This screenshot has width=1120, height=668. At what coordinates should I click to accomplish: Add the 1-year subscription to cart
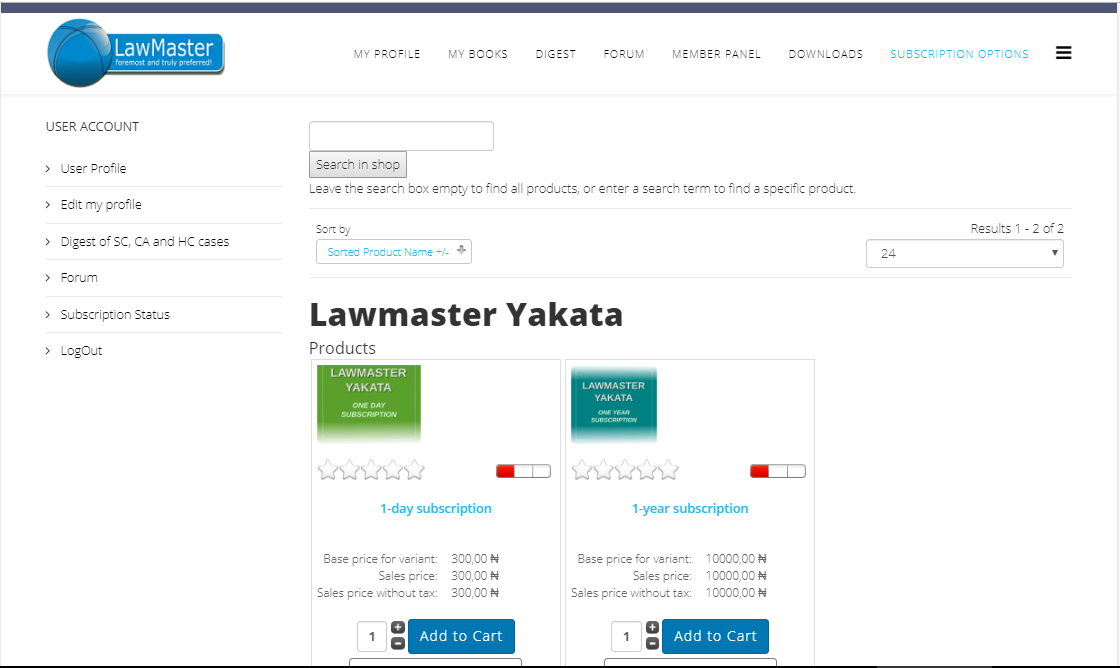[715, 636]
